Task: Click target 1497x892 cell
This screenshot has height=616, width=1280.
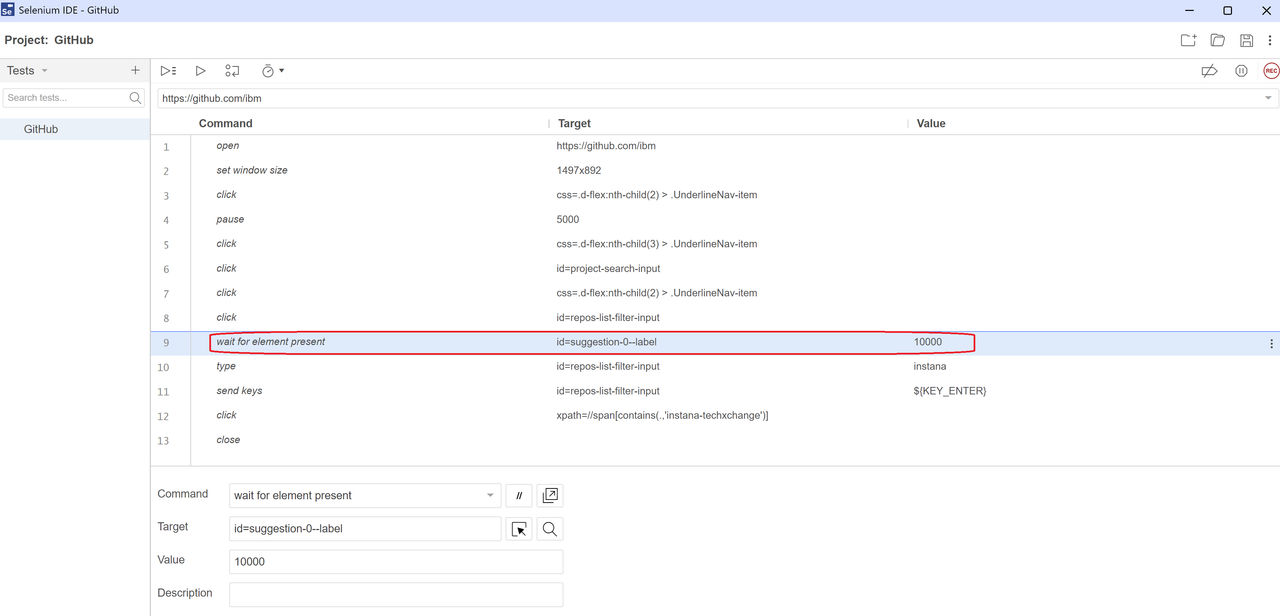Action: (x=579, y=171)
